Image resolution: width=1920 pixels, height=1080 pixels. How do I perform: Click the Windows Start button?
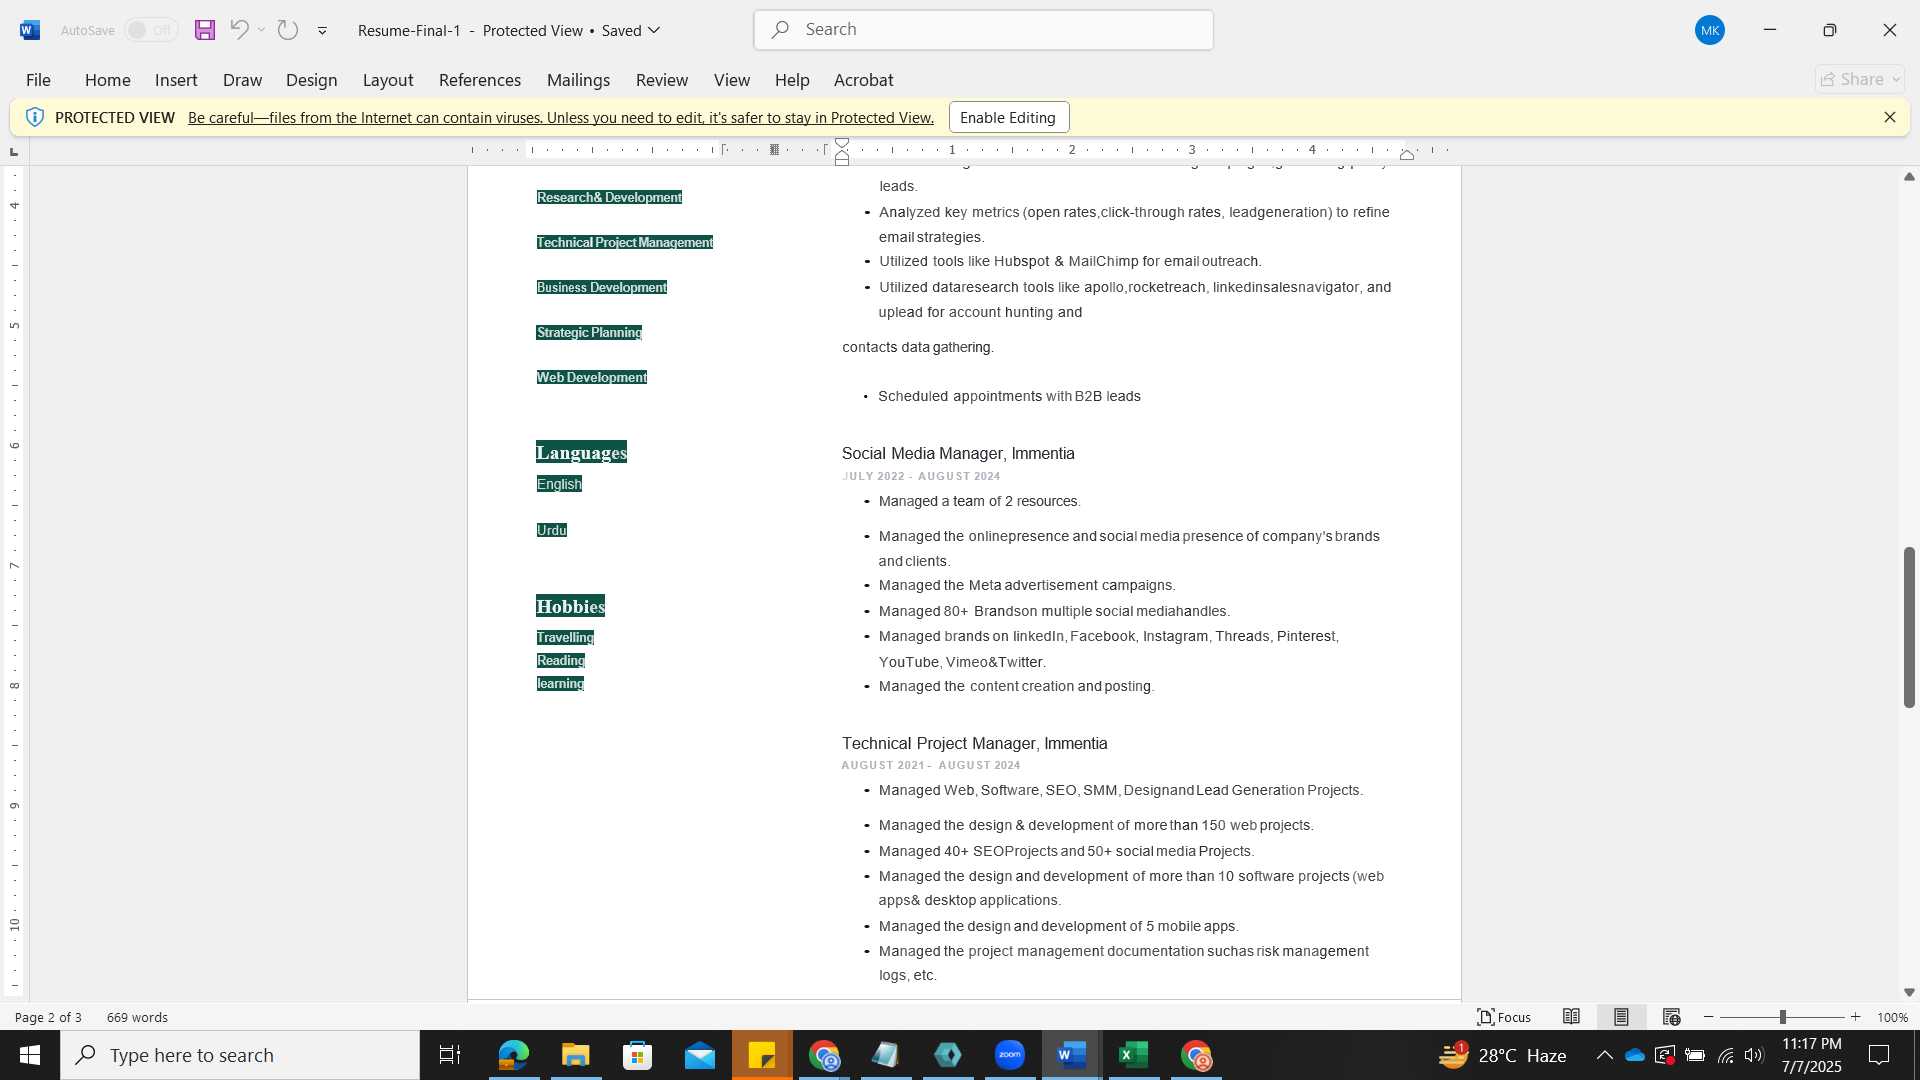pyautogui.click(x=30, y=1055)
